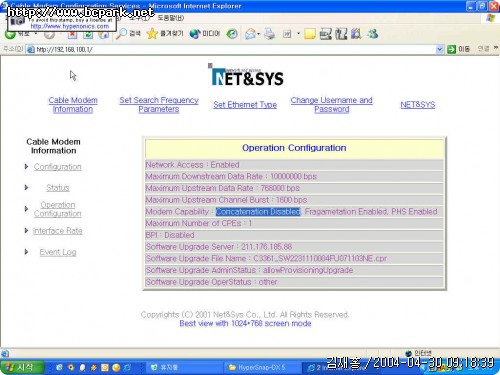Open the address bar dropdown arrow
This screenshot has width=500, height=375.
tap(440, 49)
